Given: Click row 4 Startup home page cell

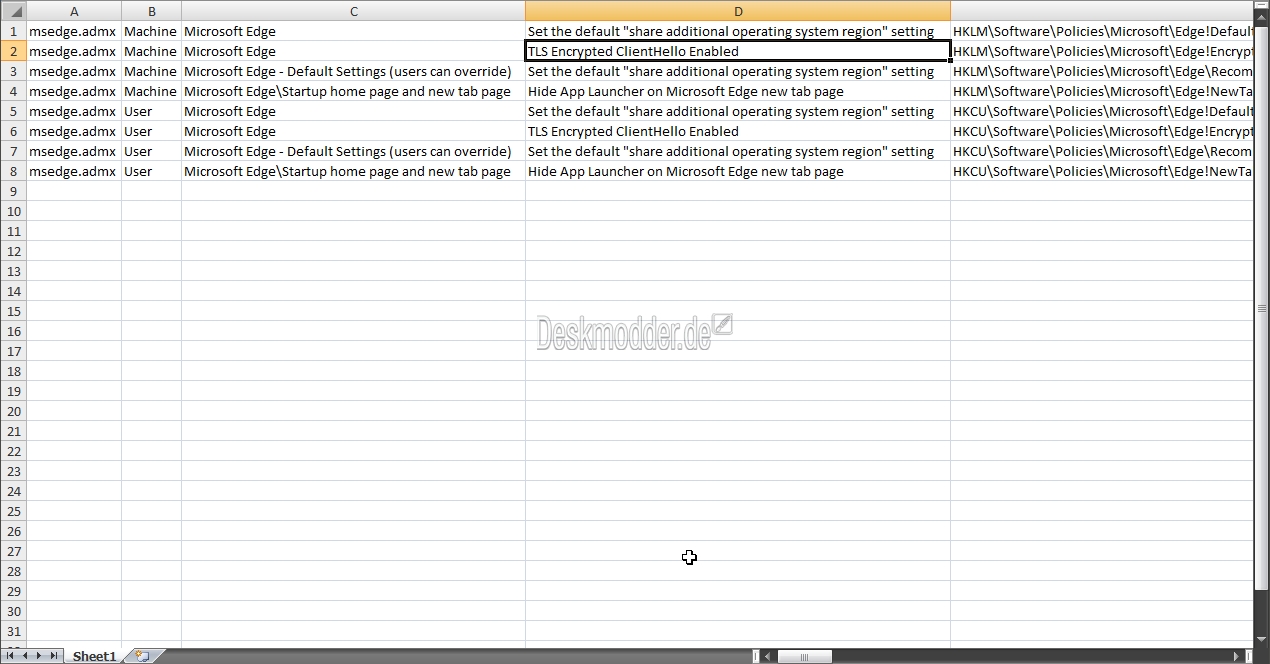Looking at the screenshot, I should [x=353, y=91].
